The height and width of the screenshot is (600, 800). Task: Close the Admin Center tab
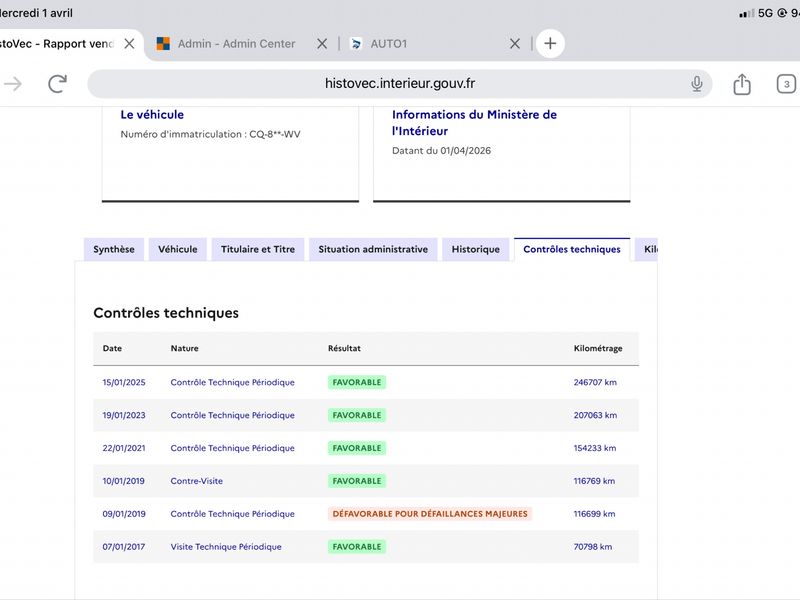pos(322,44)
